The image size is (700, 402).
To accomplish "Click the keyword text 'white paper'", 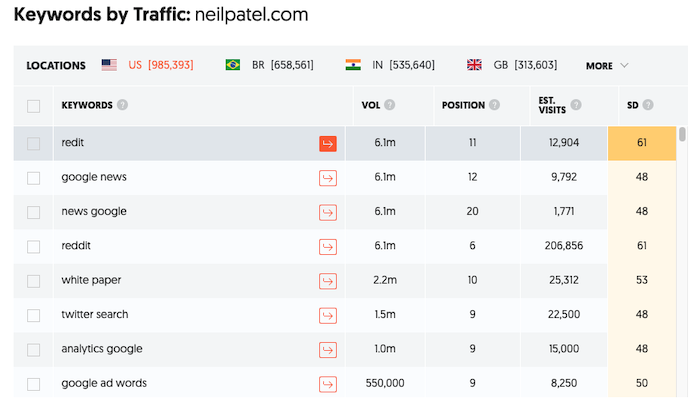I will coord(91,281).
